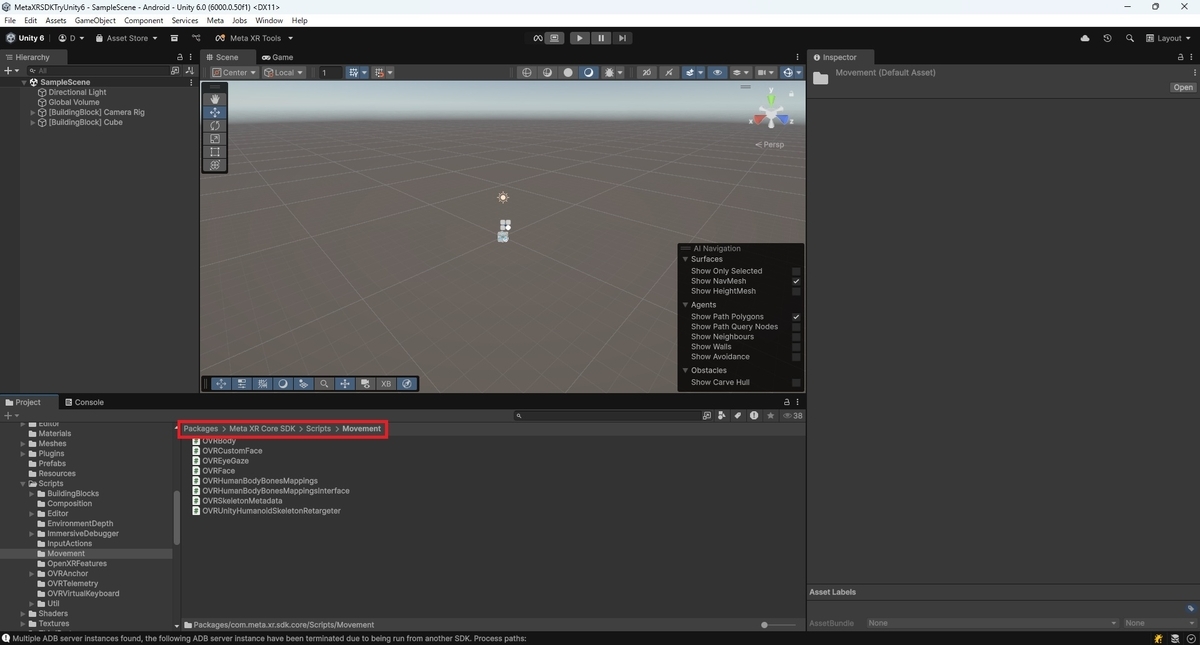Image resolution: width=1200 pixels, height=645 pixels.
Task: Adjust the Project panel zoom slider
Action: pyautogui.click(x=765, y=624)
